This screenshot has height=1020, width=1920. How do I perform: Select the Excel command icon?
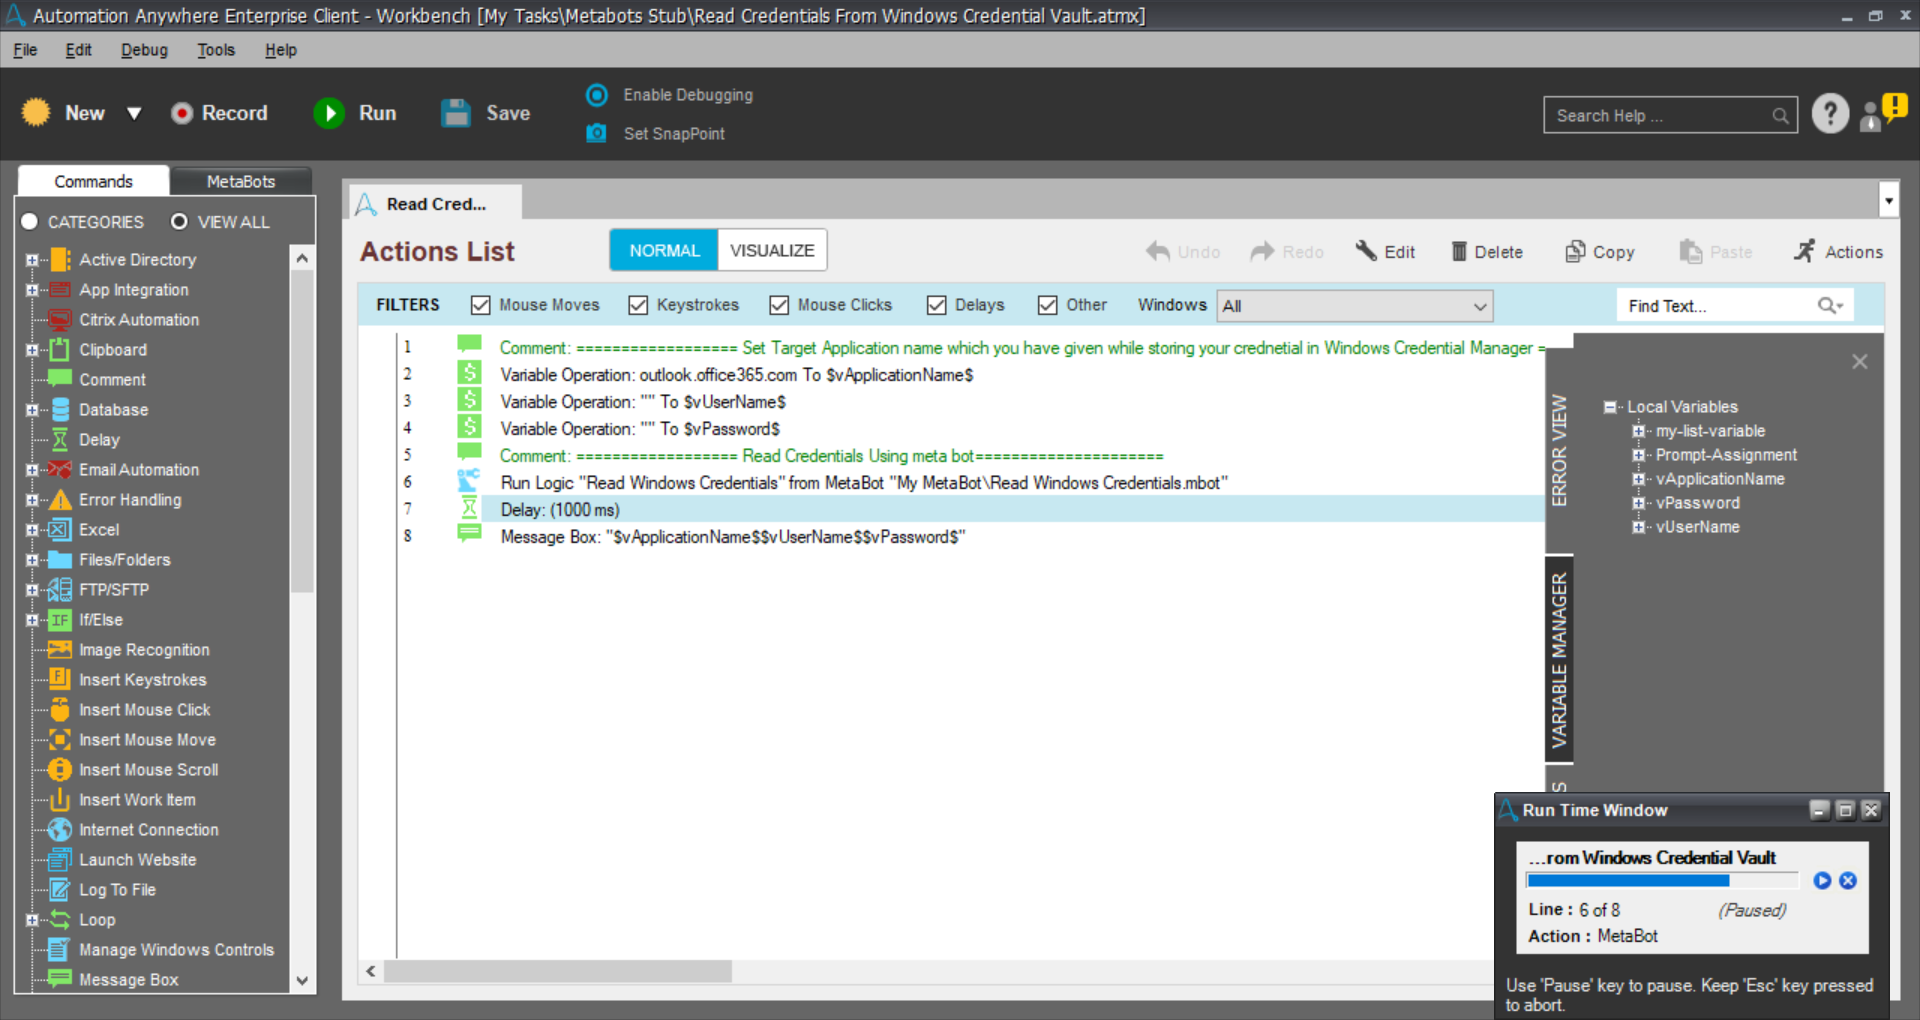[60, 530]
